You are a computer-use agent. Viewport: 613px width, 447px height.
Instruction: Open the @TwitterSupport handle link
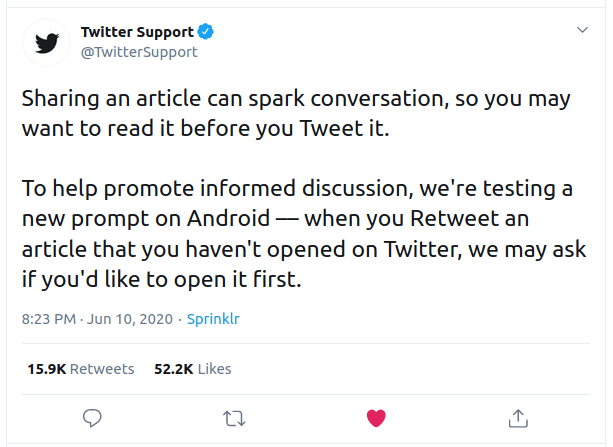coord(139,52)
